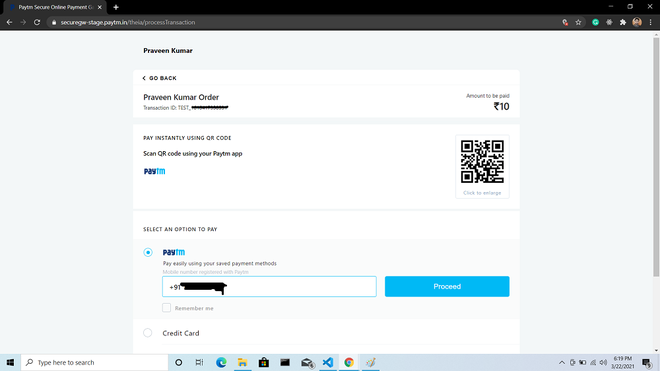
Task: Open the Chrome three-dot menu
Action: tap(650, 22)
